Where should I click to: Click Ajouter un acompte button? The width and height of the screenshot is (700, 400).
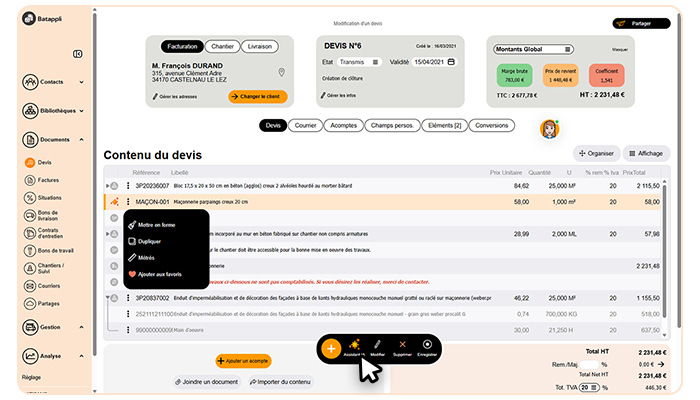[243, 361]
